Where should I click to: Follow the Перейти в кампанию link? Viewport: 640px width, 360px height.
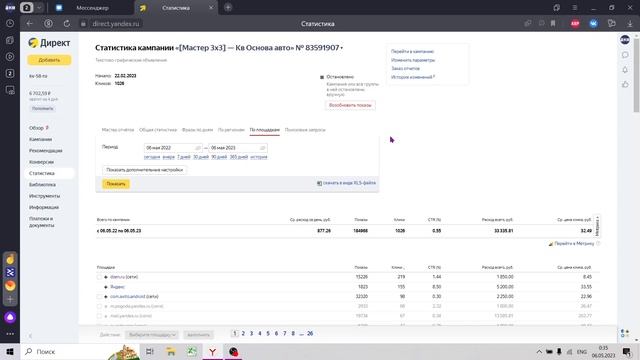tap(412, 51)
